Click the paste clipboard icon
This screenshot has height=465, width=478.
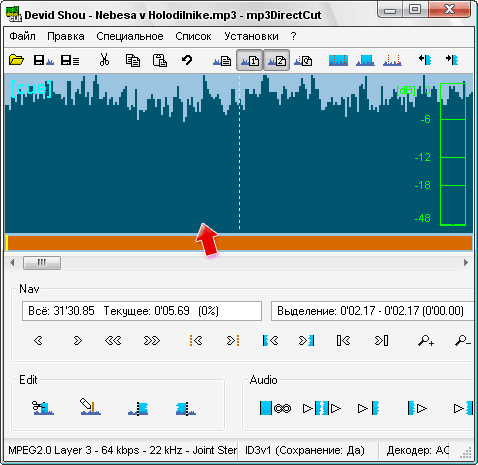tap(160, 60)
